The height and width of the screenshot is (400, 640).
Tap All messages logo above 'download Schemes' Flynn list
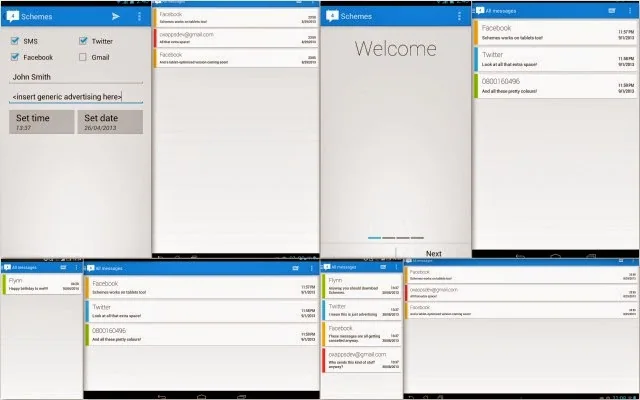[x=327, y=267]
